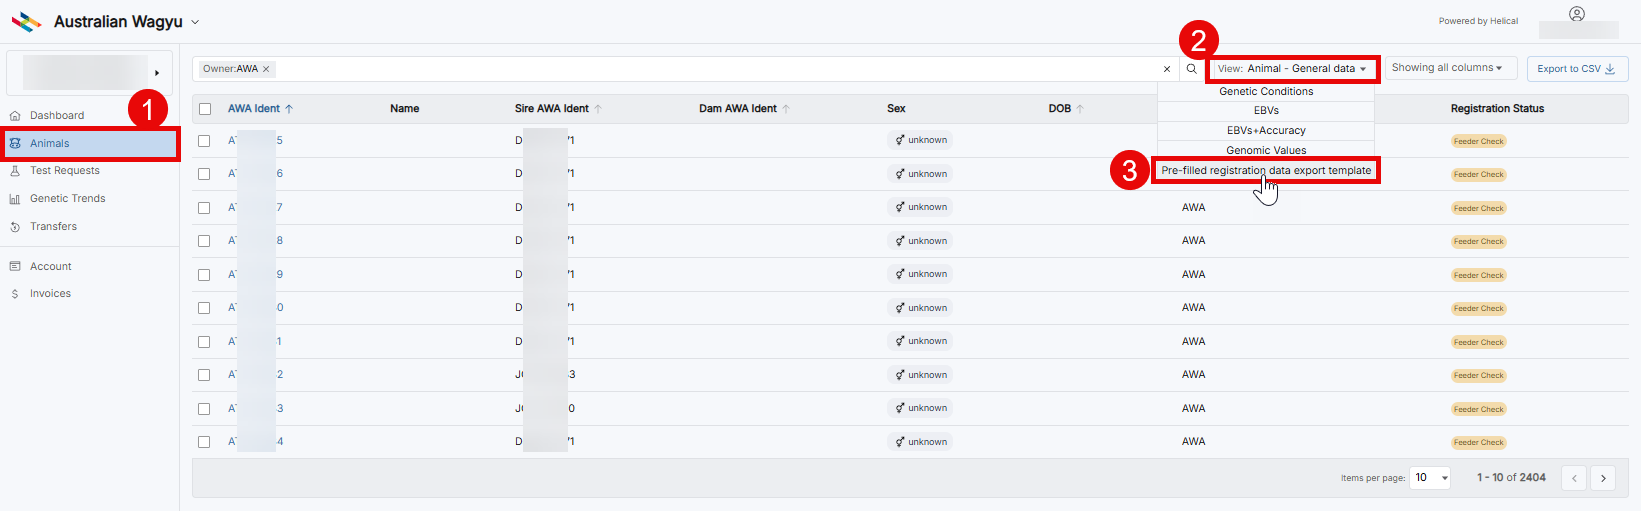
Task: Expand the Showing all columns dropdown
Action: [1446, 68]
